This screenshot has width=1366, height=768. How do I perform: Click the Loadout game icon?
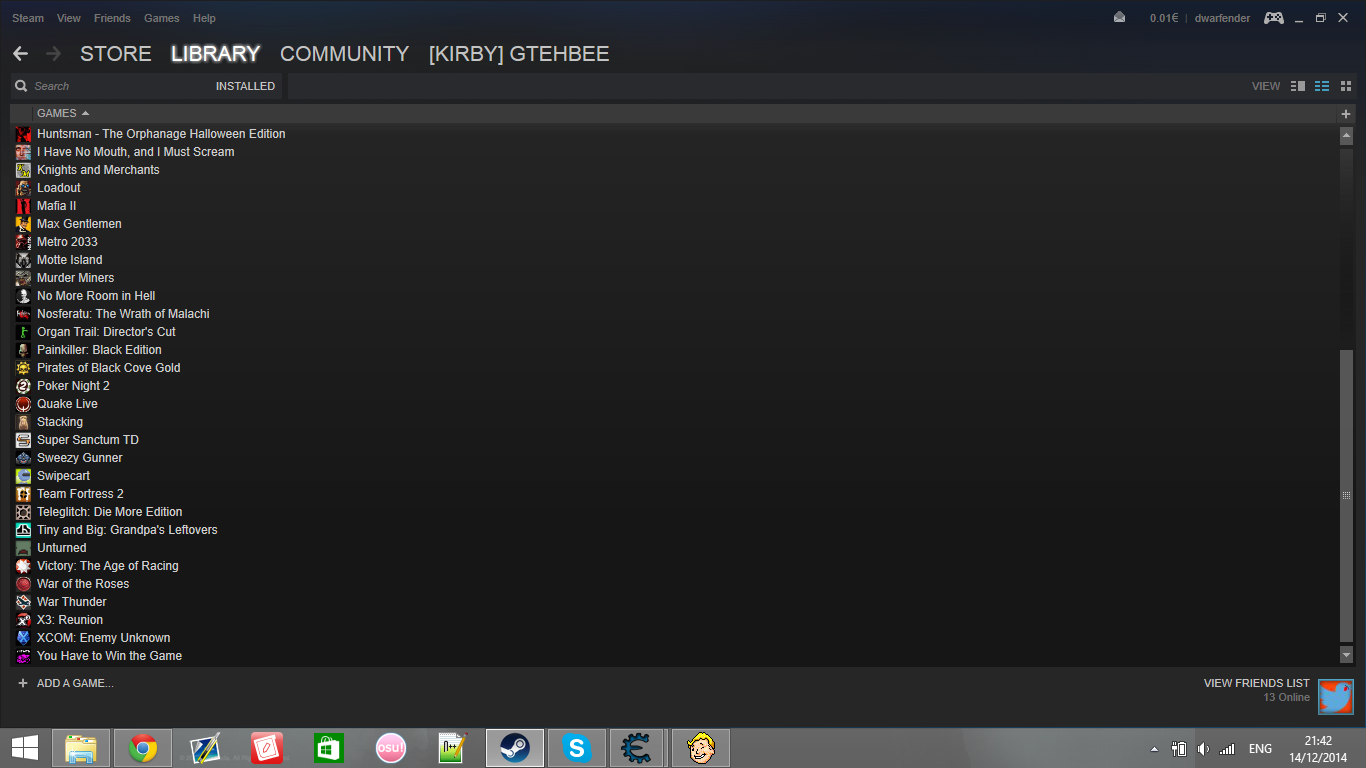(23, 188)
